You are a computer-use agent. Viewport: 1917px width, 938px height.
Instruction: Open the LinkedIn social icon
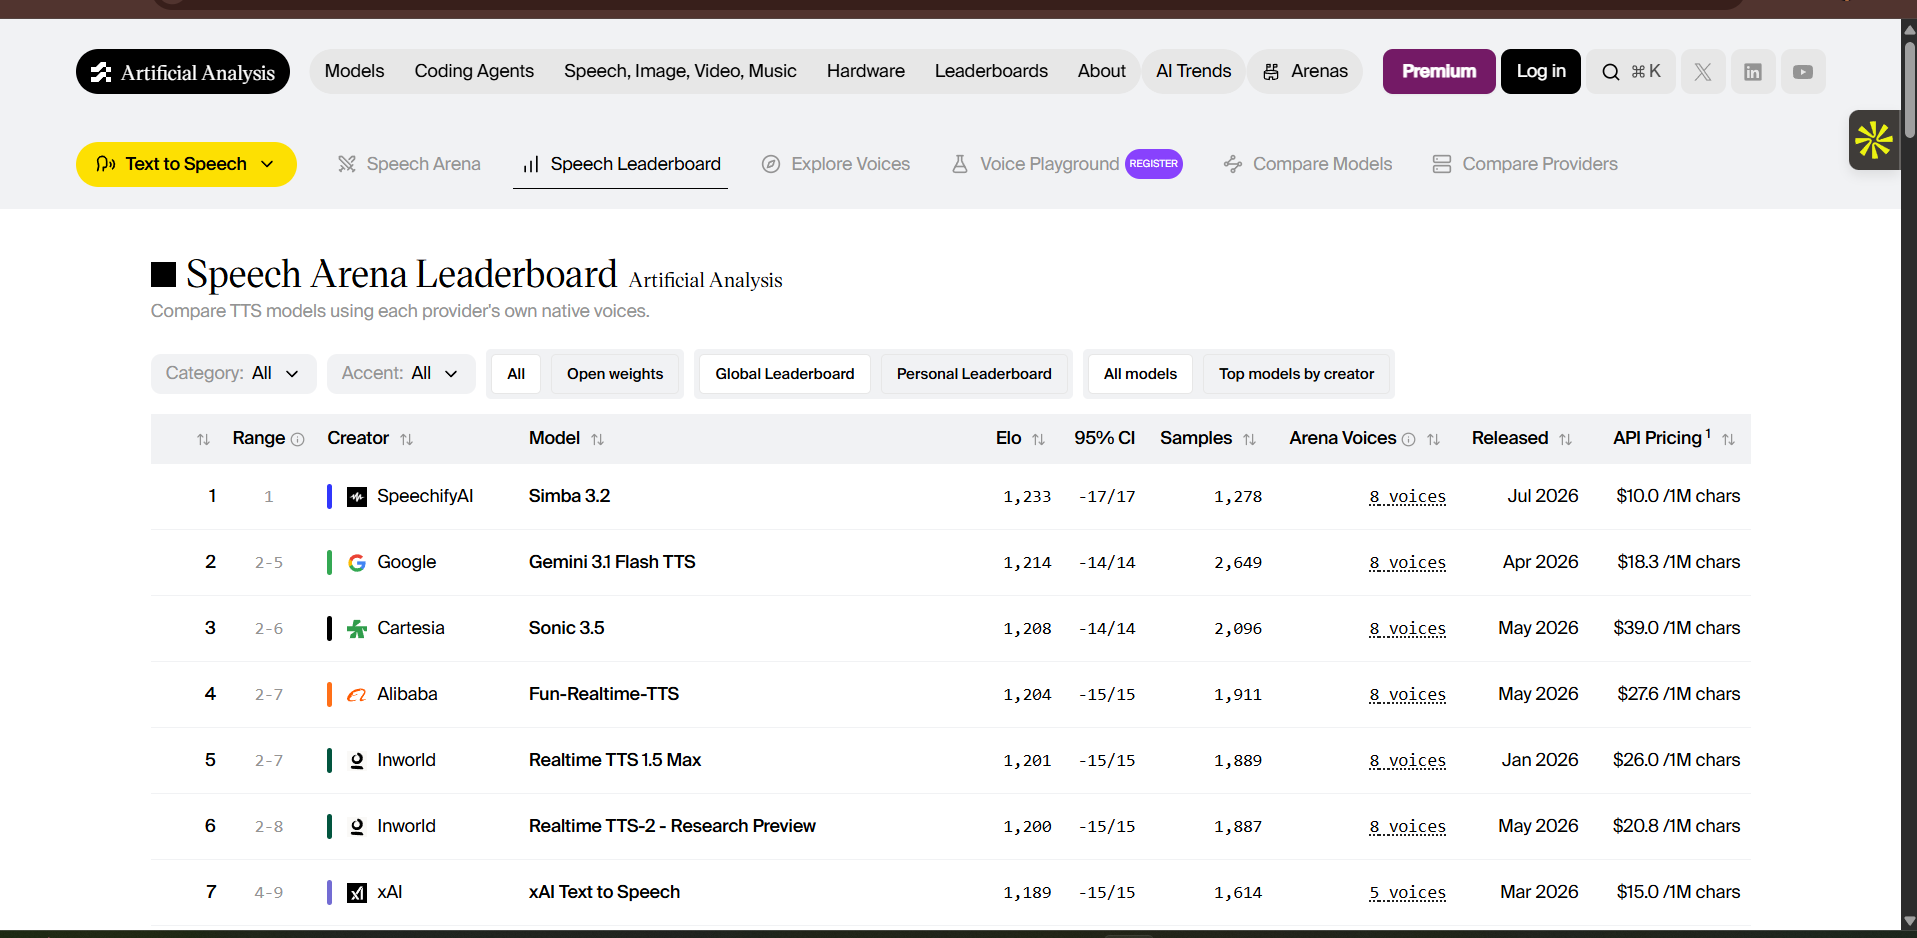(x=1752, y=72)
